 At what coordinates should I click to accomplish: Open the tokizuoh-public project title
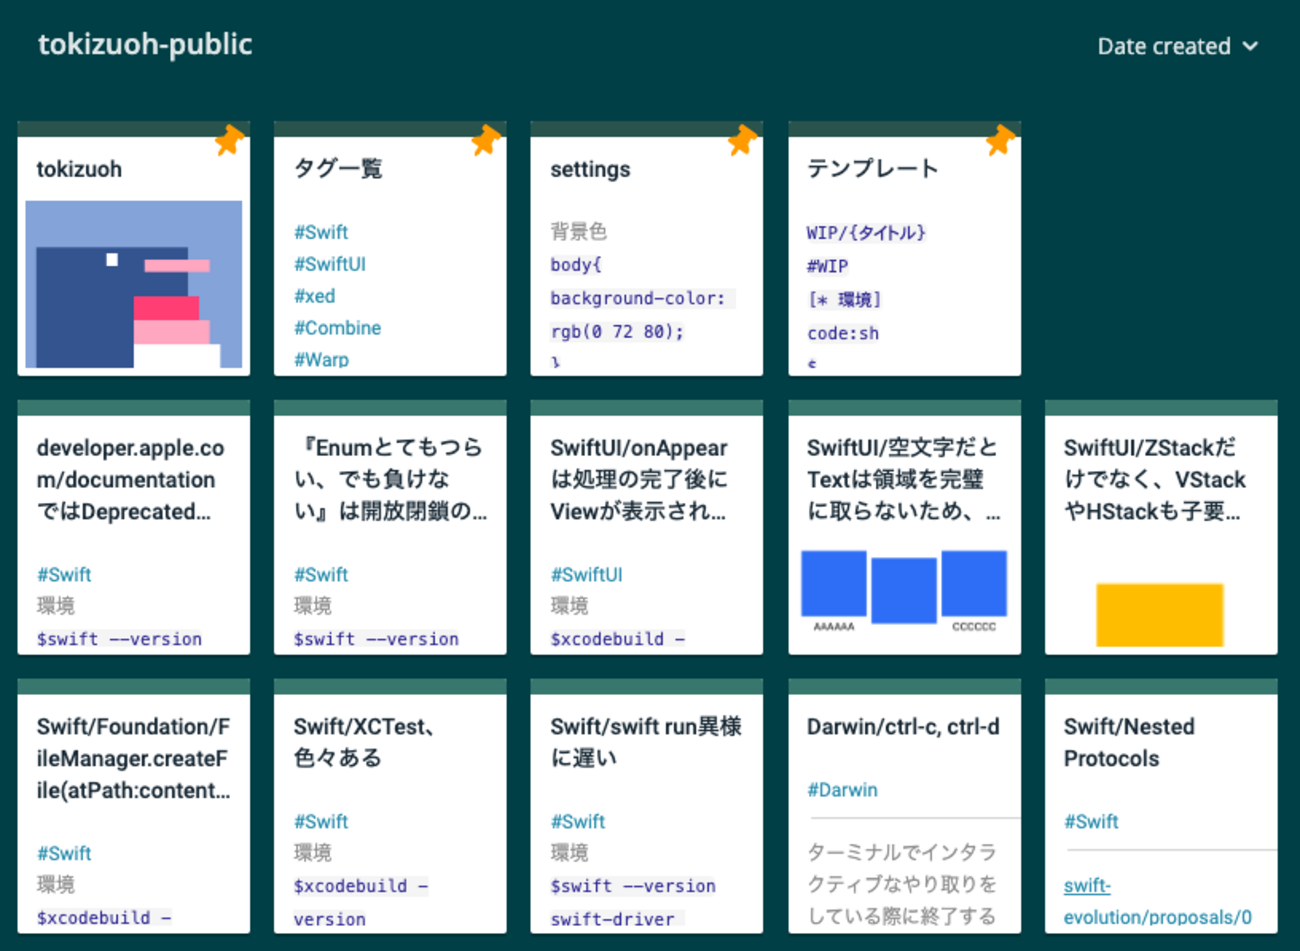[x=145, y=44]
